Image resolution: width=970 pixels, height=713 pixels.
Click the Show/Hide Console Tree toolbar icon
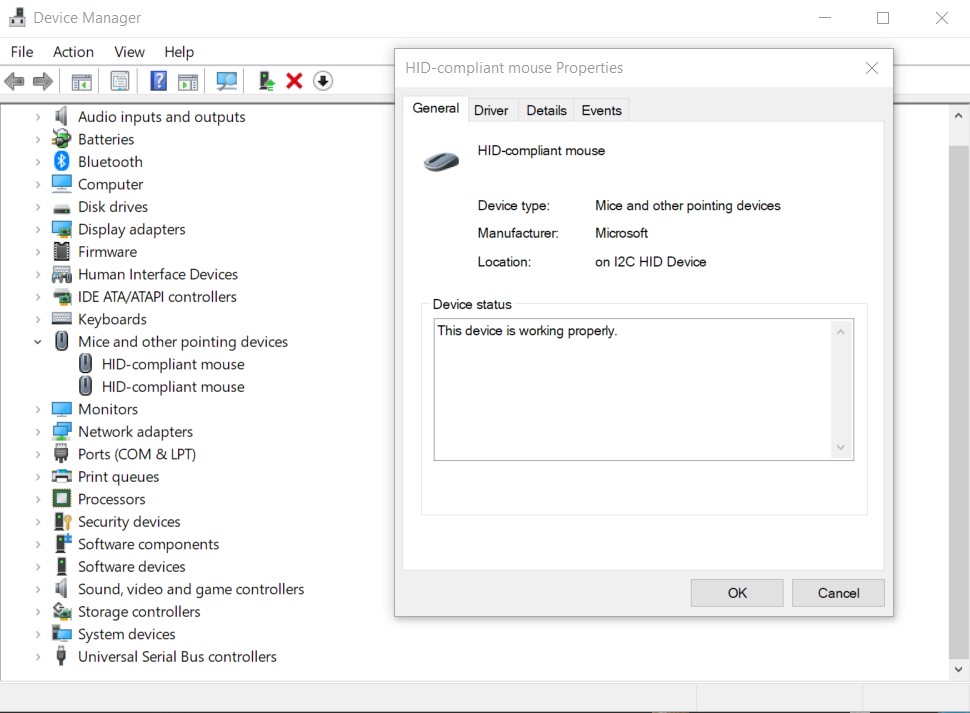coord(81,81)
